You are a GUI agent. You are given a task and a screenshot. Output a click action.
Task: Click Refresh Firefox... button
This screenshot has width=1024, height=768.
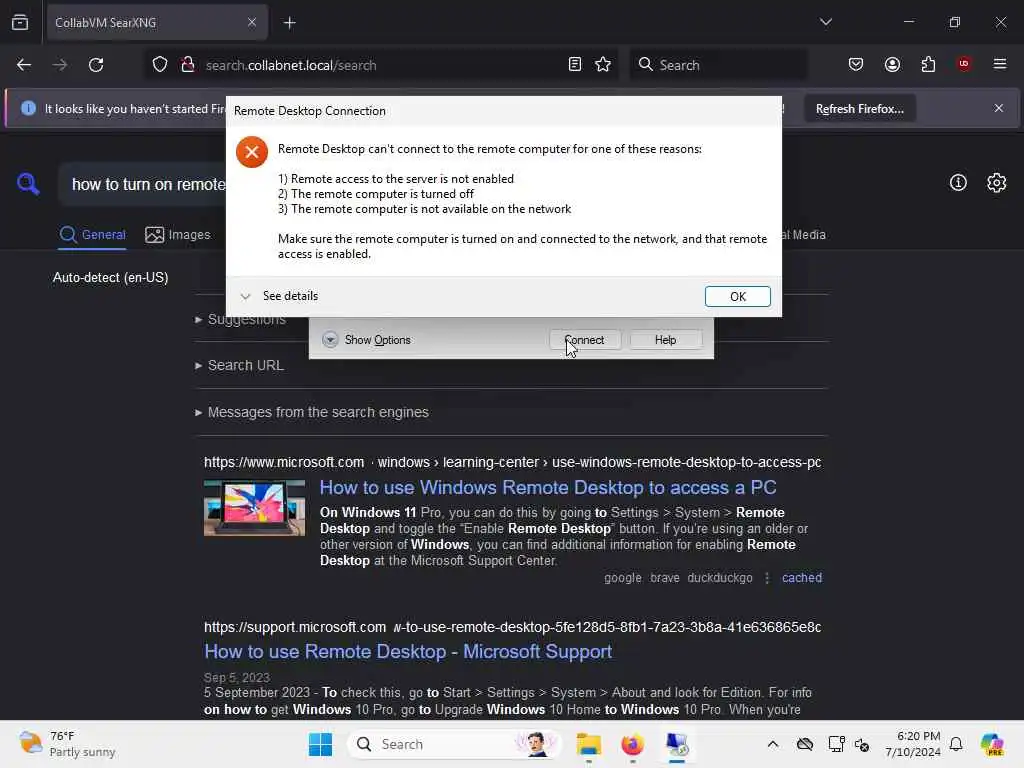(859, 109)
